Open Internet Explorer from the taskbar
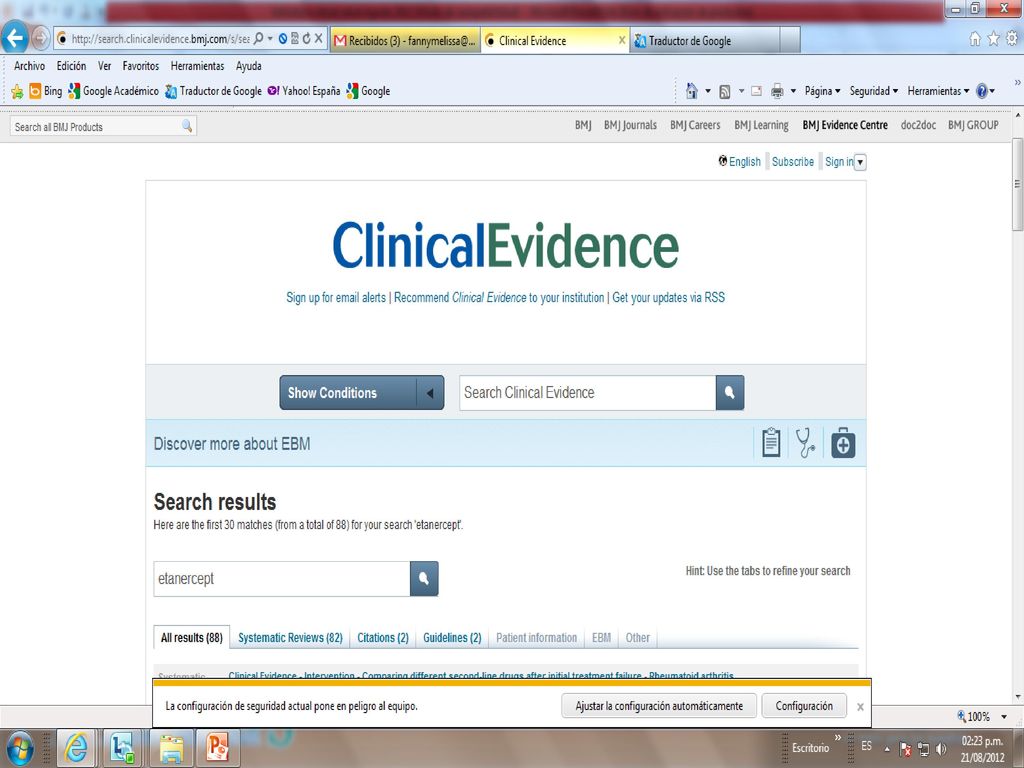 [76, 748]
